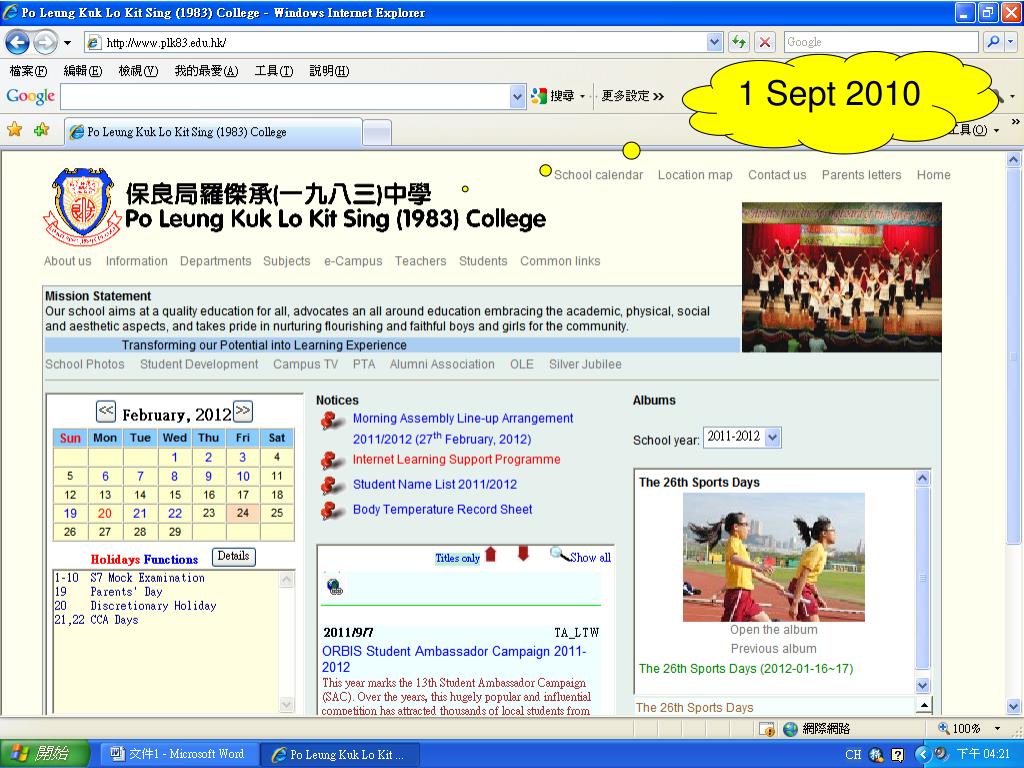The image size is (1024, 768).
Task: Open the Location map link
Action: coord(695,175)
